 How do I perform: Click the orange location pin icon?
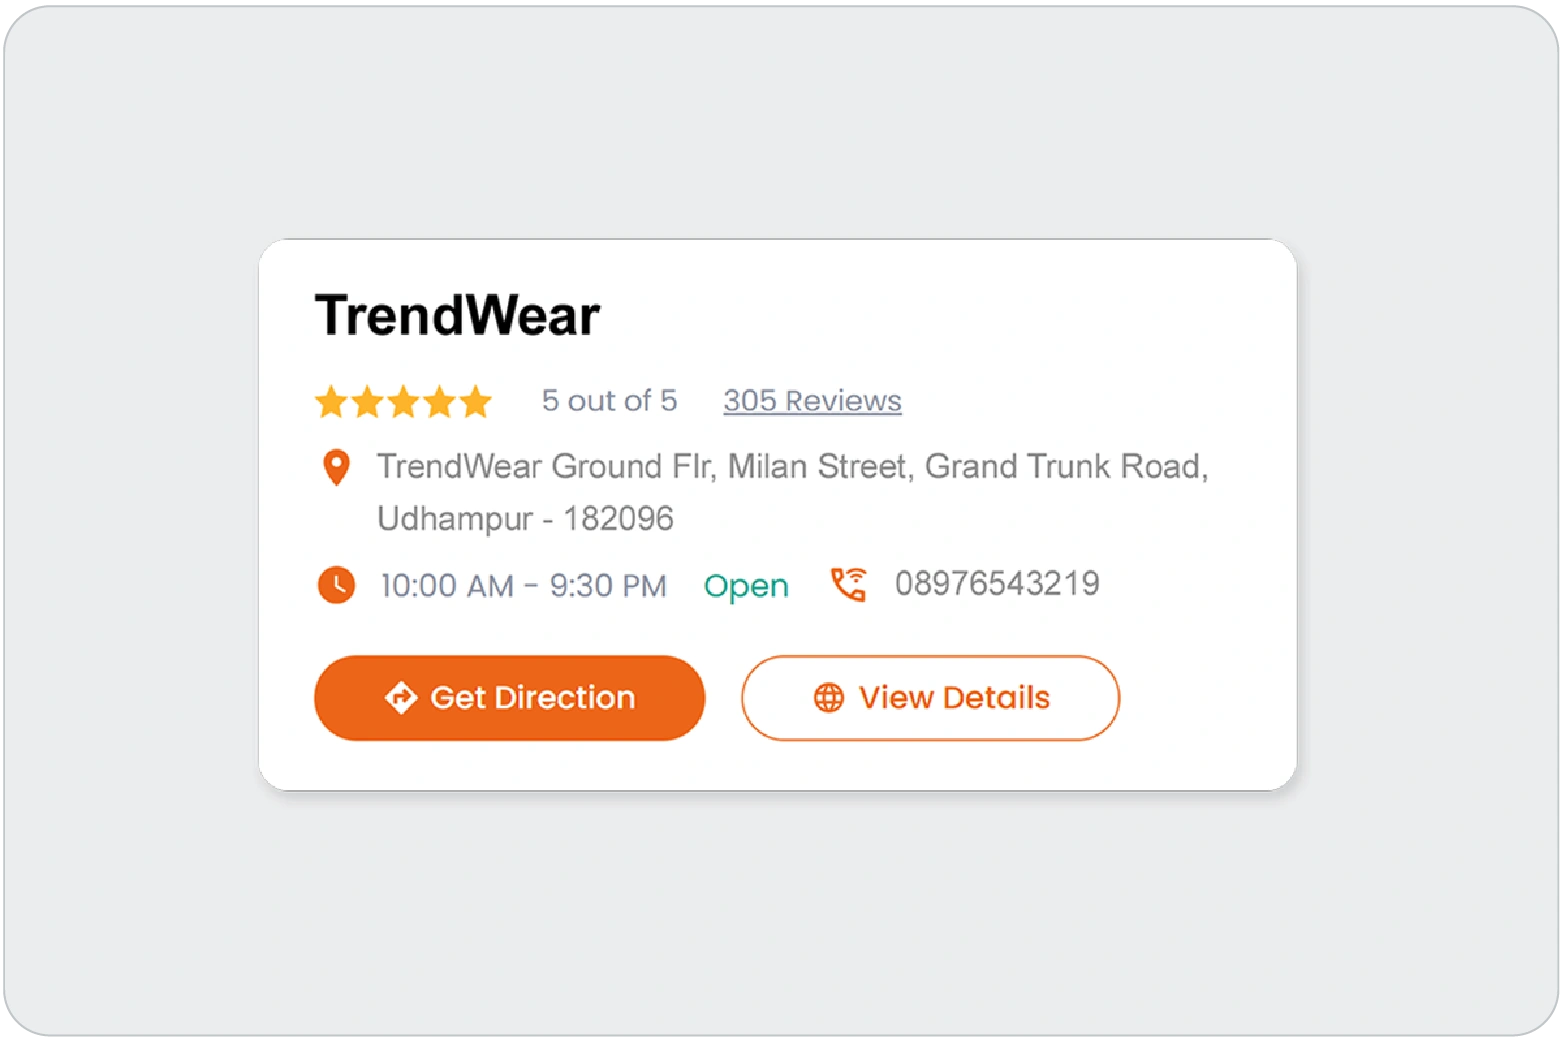pos(336,467)
